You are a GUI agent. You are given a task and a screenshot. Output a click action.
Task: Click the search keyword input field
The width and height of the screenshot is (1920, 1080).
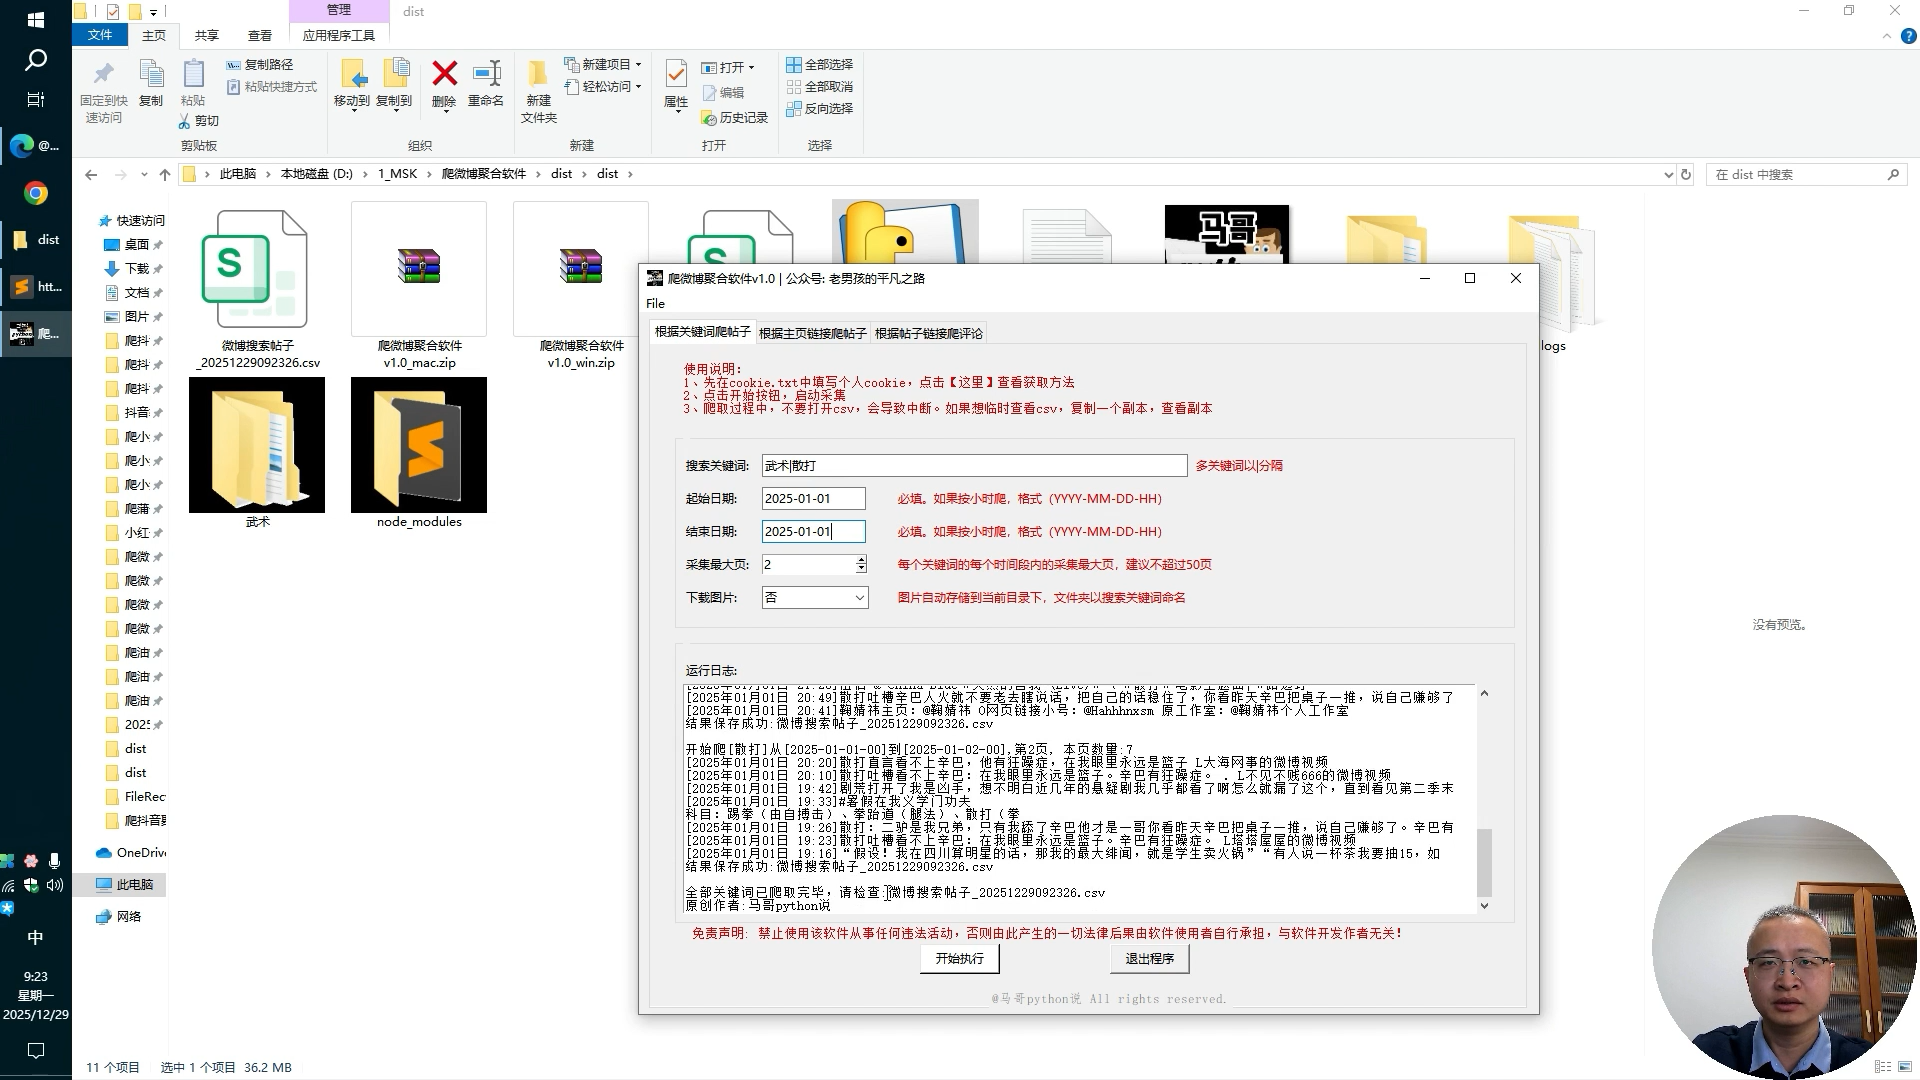tap(973, 465)
